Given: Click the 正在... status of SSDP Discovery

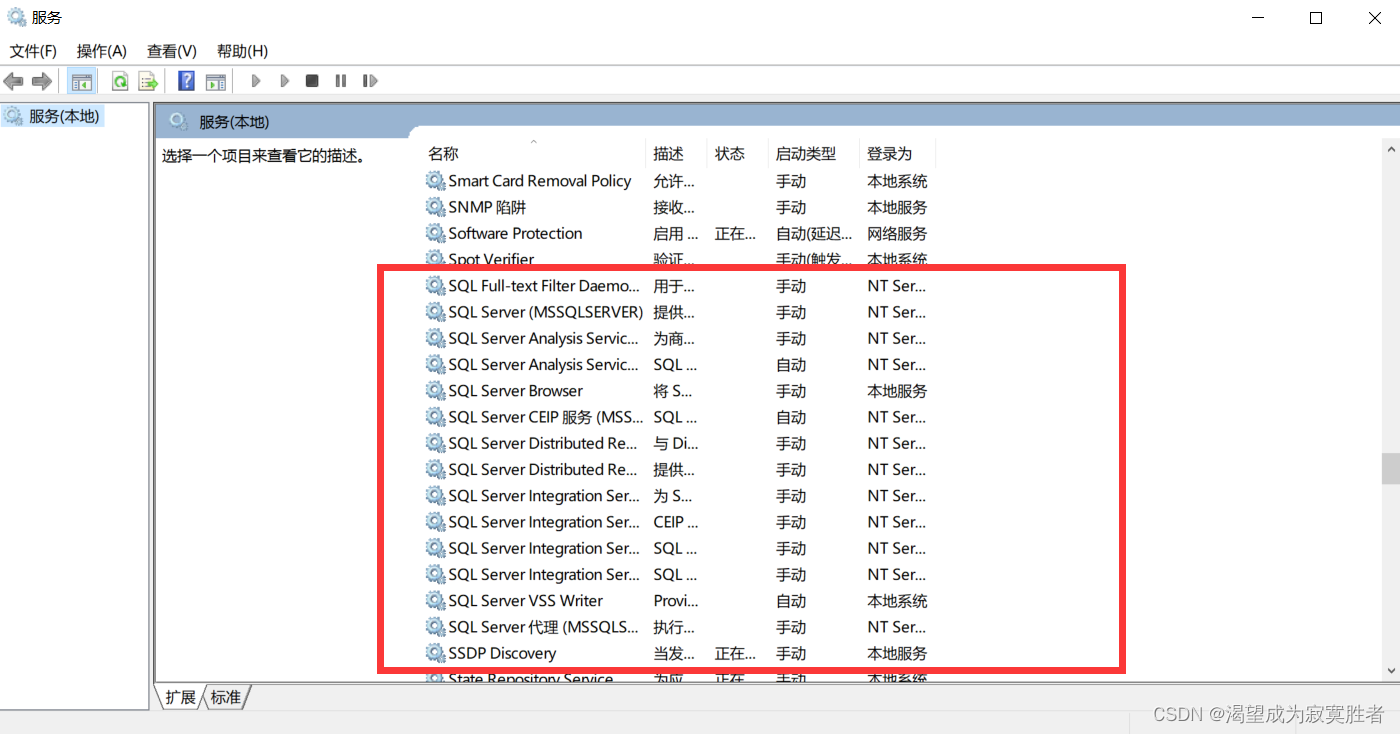Looking at the screenshot, I should pyautogui.click(x=735, y=653).
